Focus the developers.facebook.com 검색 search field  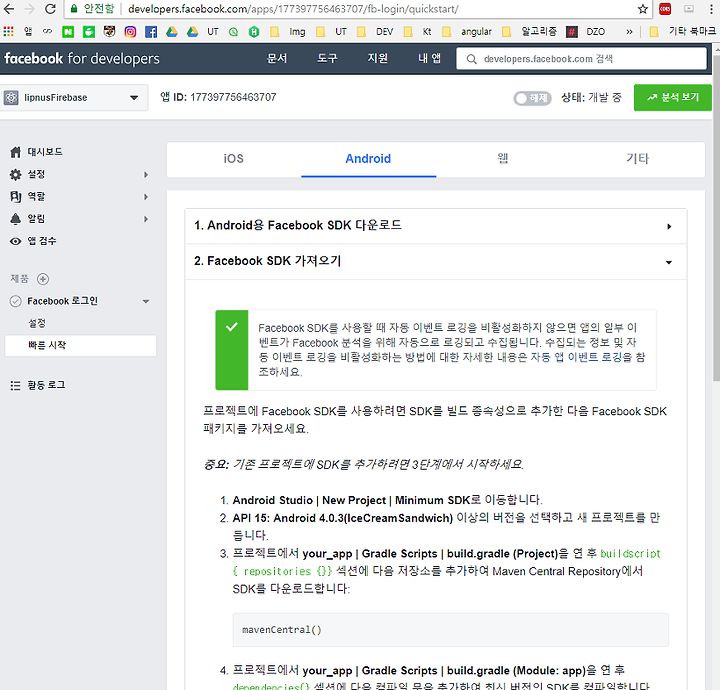tap(581, 59)
